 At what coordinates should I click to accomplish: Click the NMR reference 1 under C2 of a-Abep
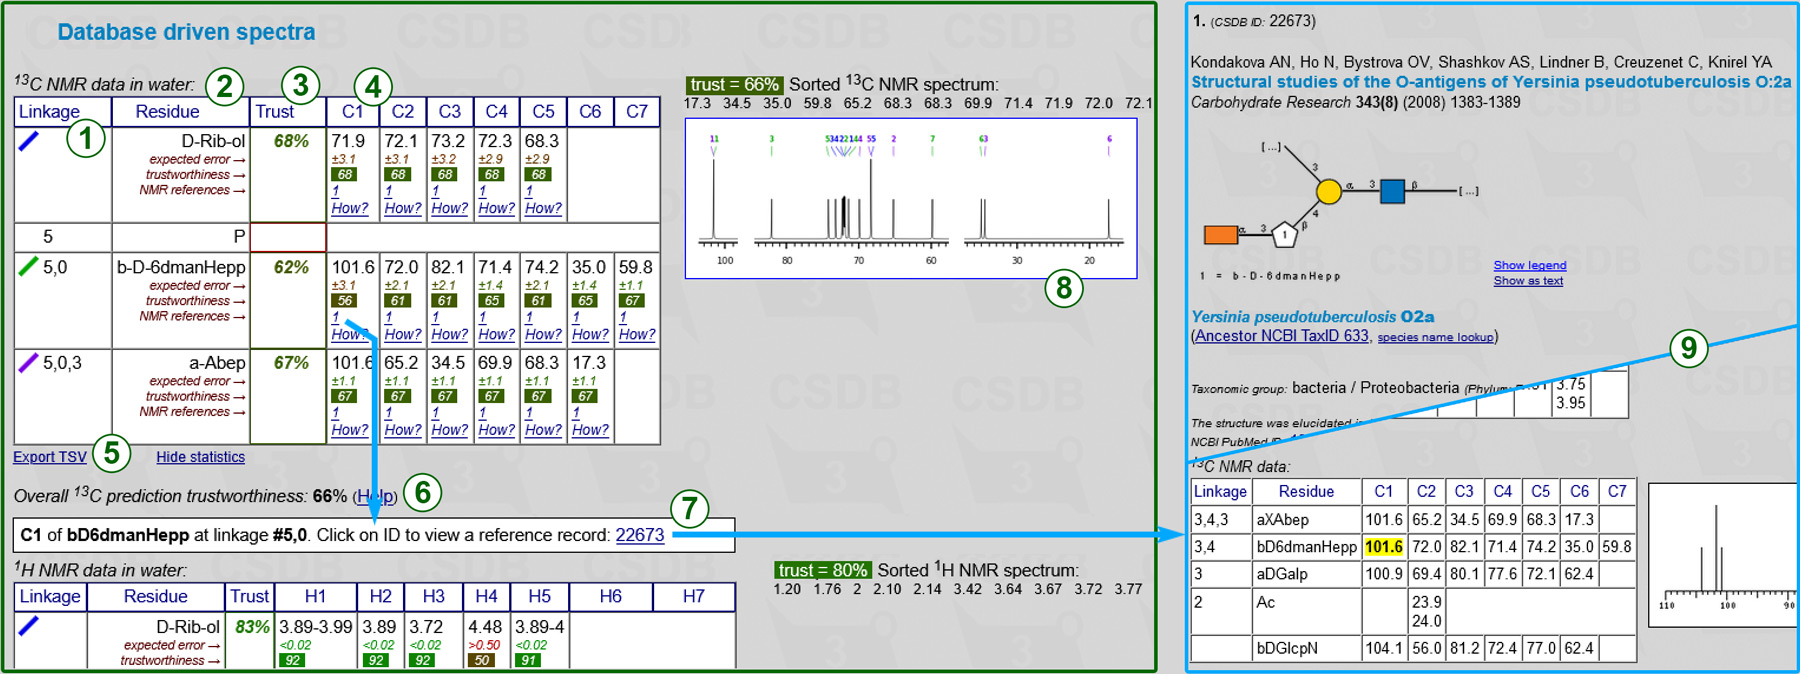388,413
